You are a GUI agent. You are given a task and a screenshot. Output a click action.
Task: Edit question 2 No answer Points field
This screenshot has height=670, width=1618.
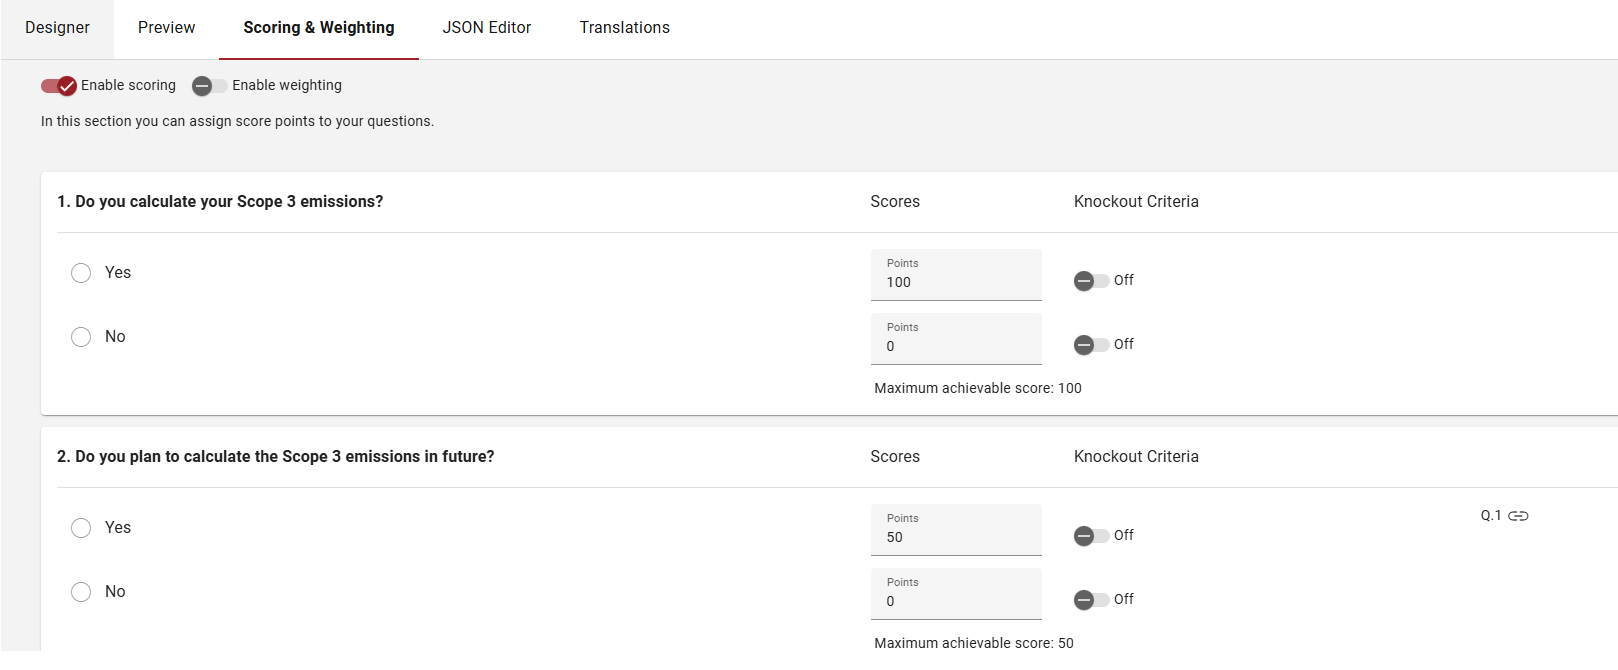click(x=955, y=601)
